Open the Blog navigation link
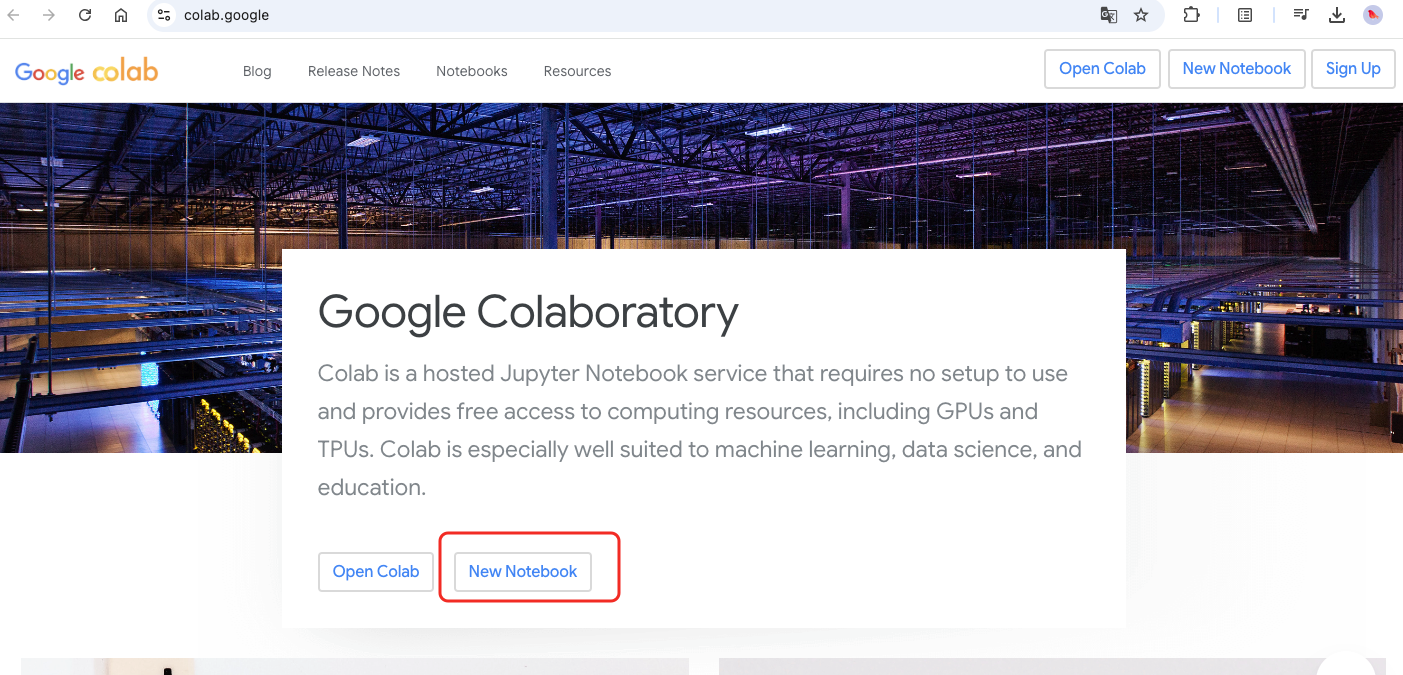The image size is (1403, 675). point(256,71)
